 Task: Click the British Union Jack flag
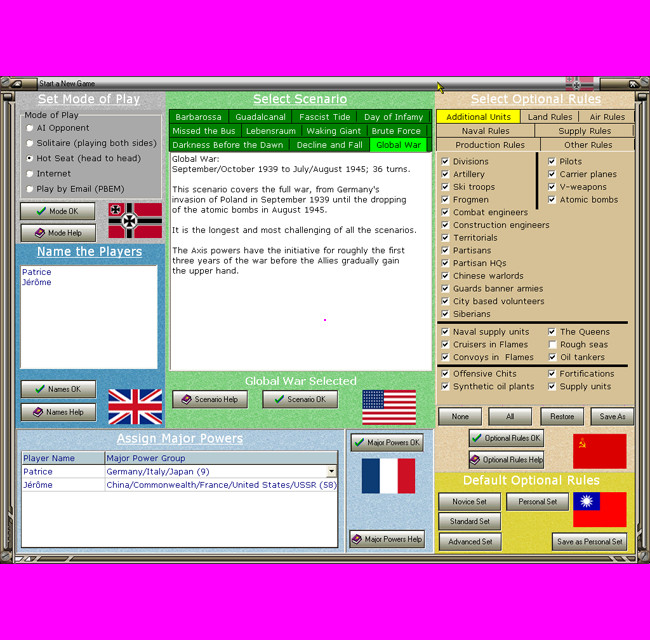point(135,407)
